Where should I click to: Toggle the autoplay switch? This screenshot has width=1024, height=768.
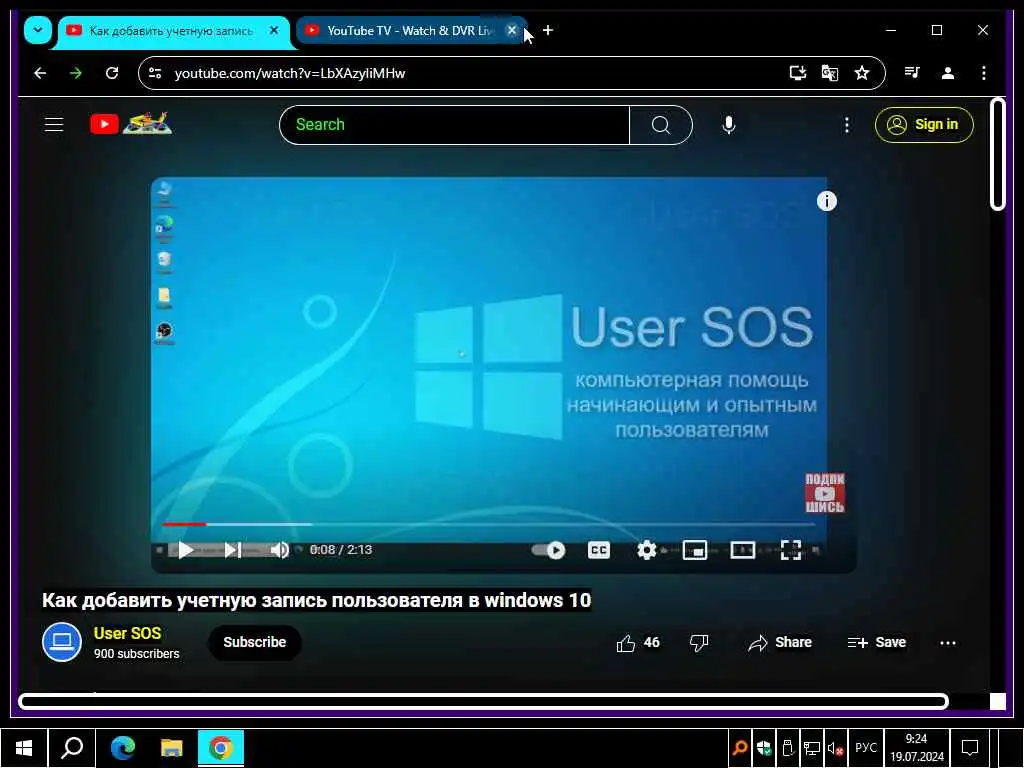[549, 550]
